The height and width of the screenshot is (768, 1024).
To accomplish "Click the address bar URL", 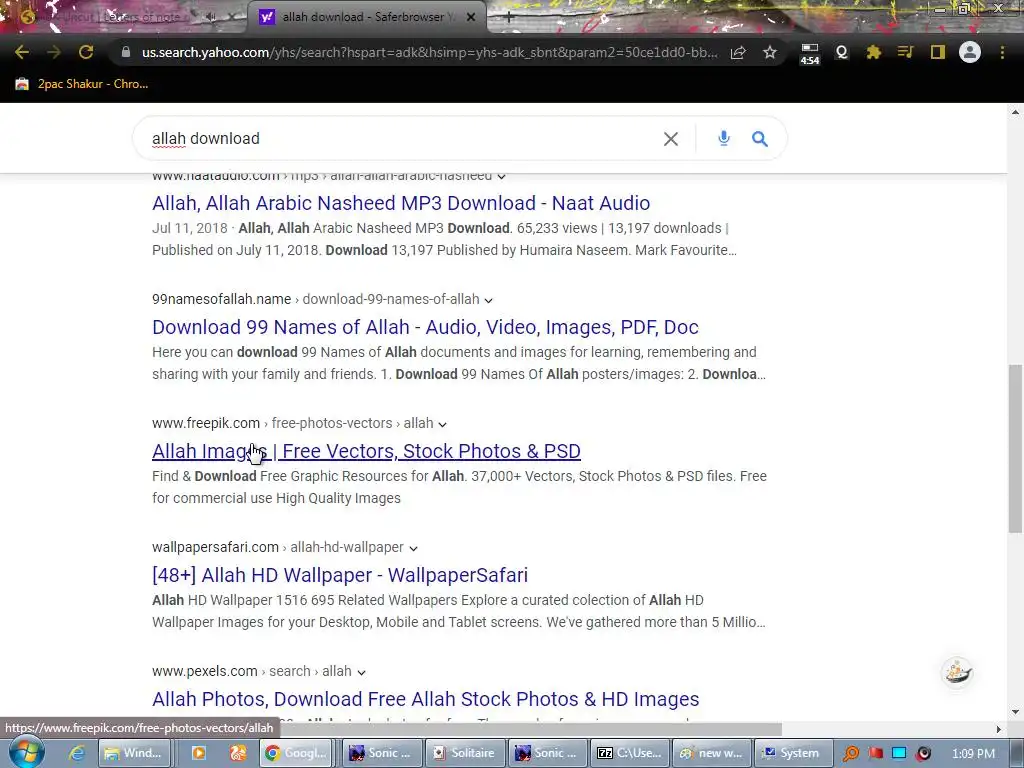I will point(429,52).
